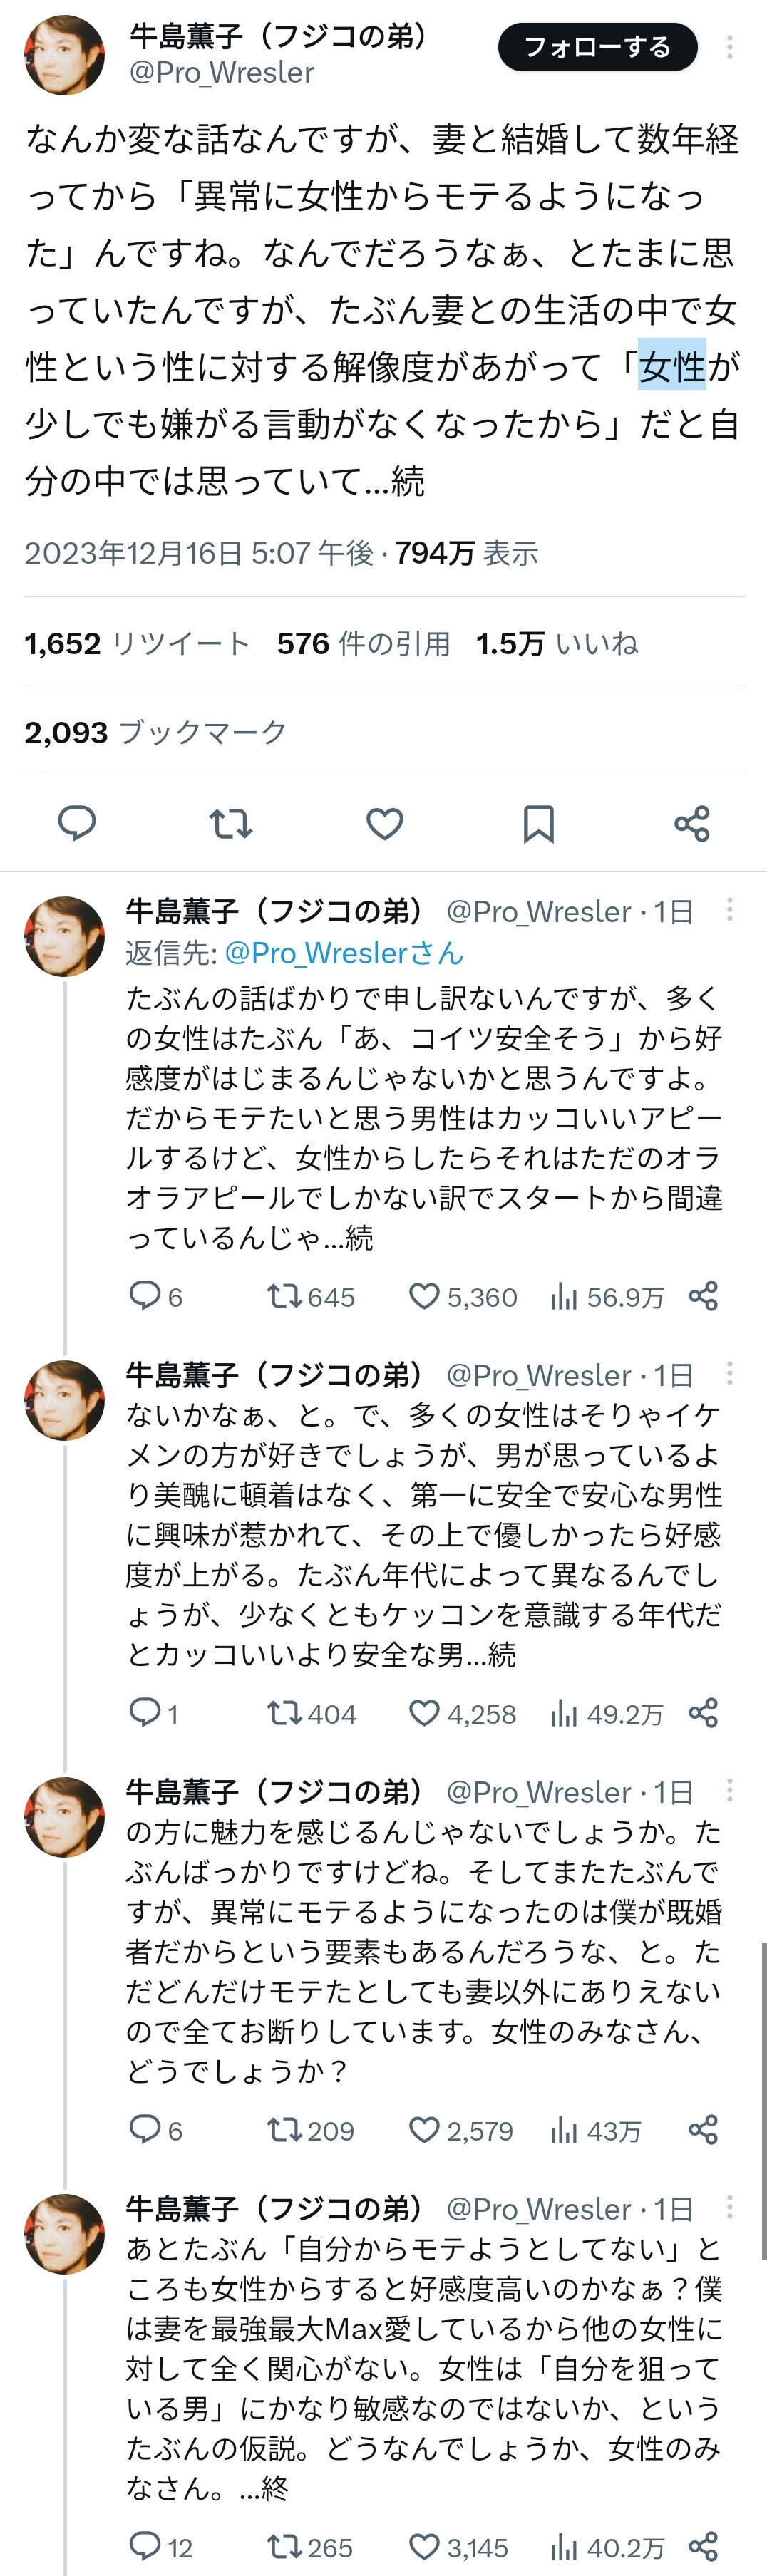Open profile picture of main tweet author
767x2576 pixels.
64,55
